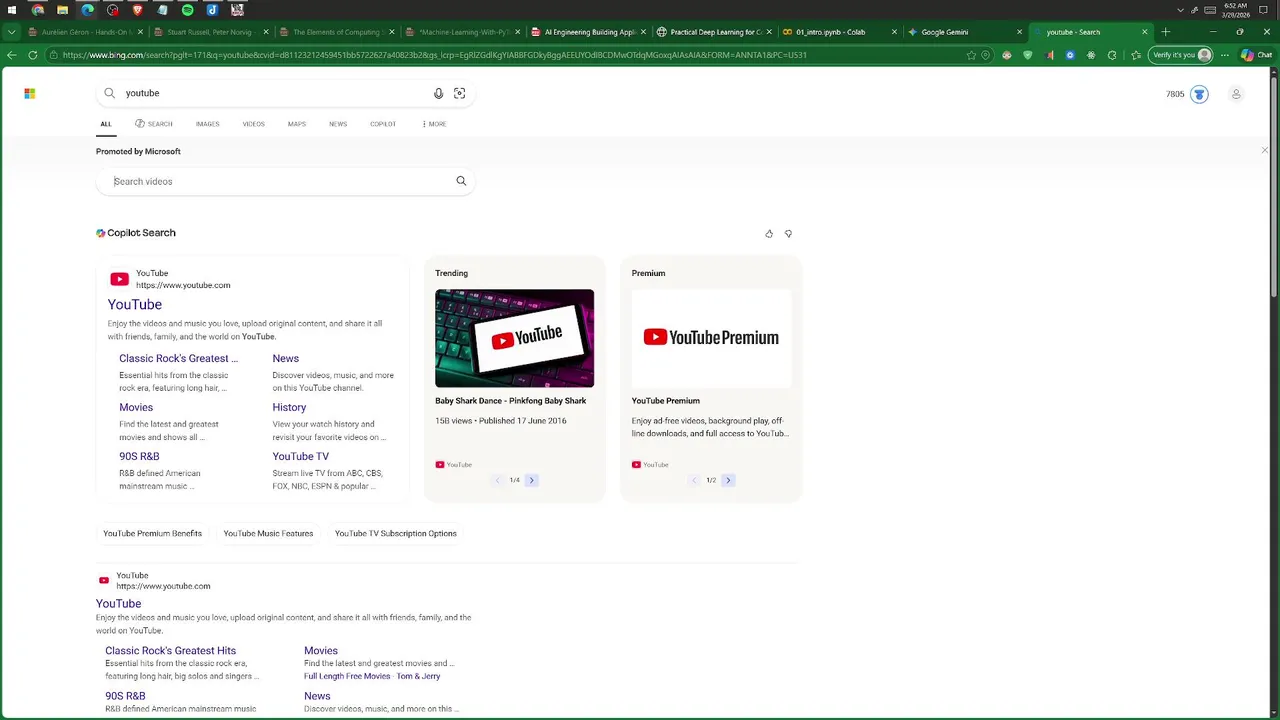Click YouTube TV Subscription Options chip
Screen dimensions: 1280x720
point(395,533)
